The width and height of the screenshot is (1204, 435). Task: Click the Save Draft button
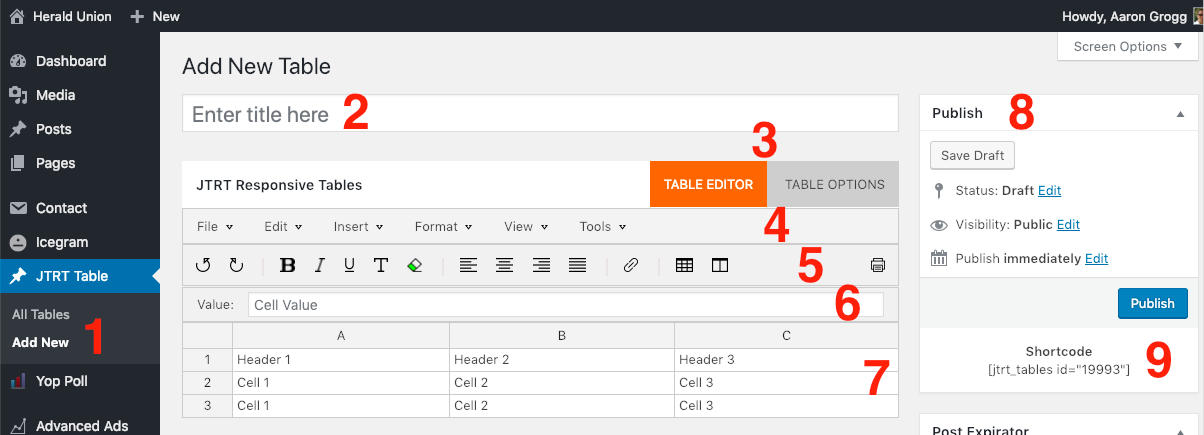tap(973, 155)
